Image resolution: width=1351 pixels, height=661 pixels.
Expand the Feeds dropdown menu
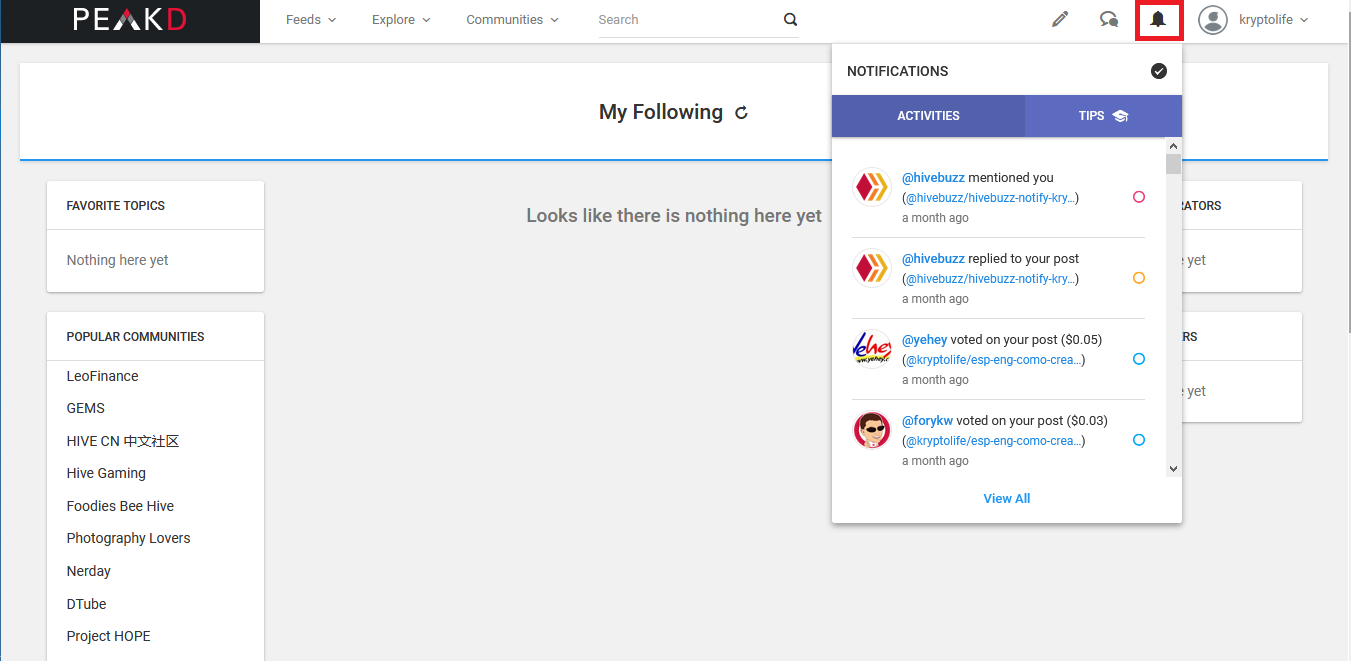310,19
